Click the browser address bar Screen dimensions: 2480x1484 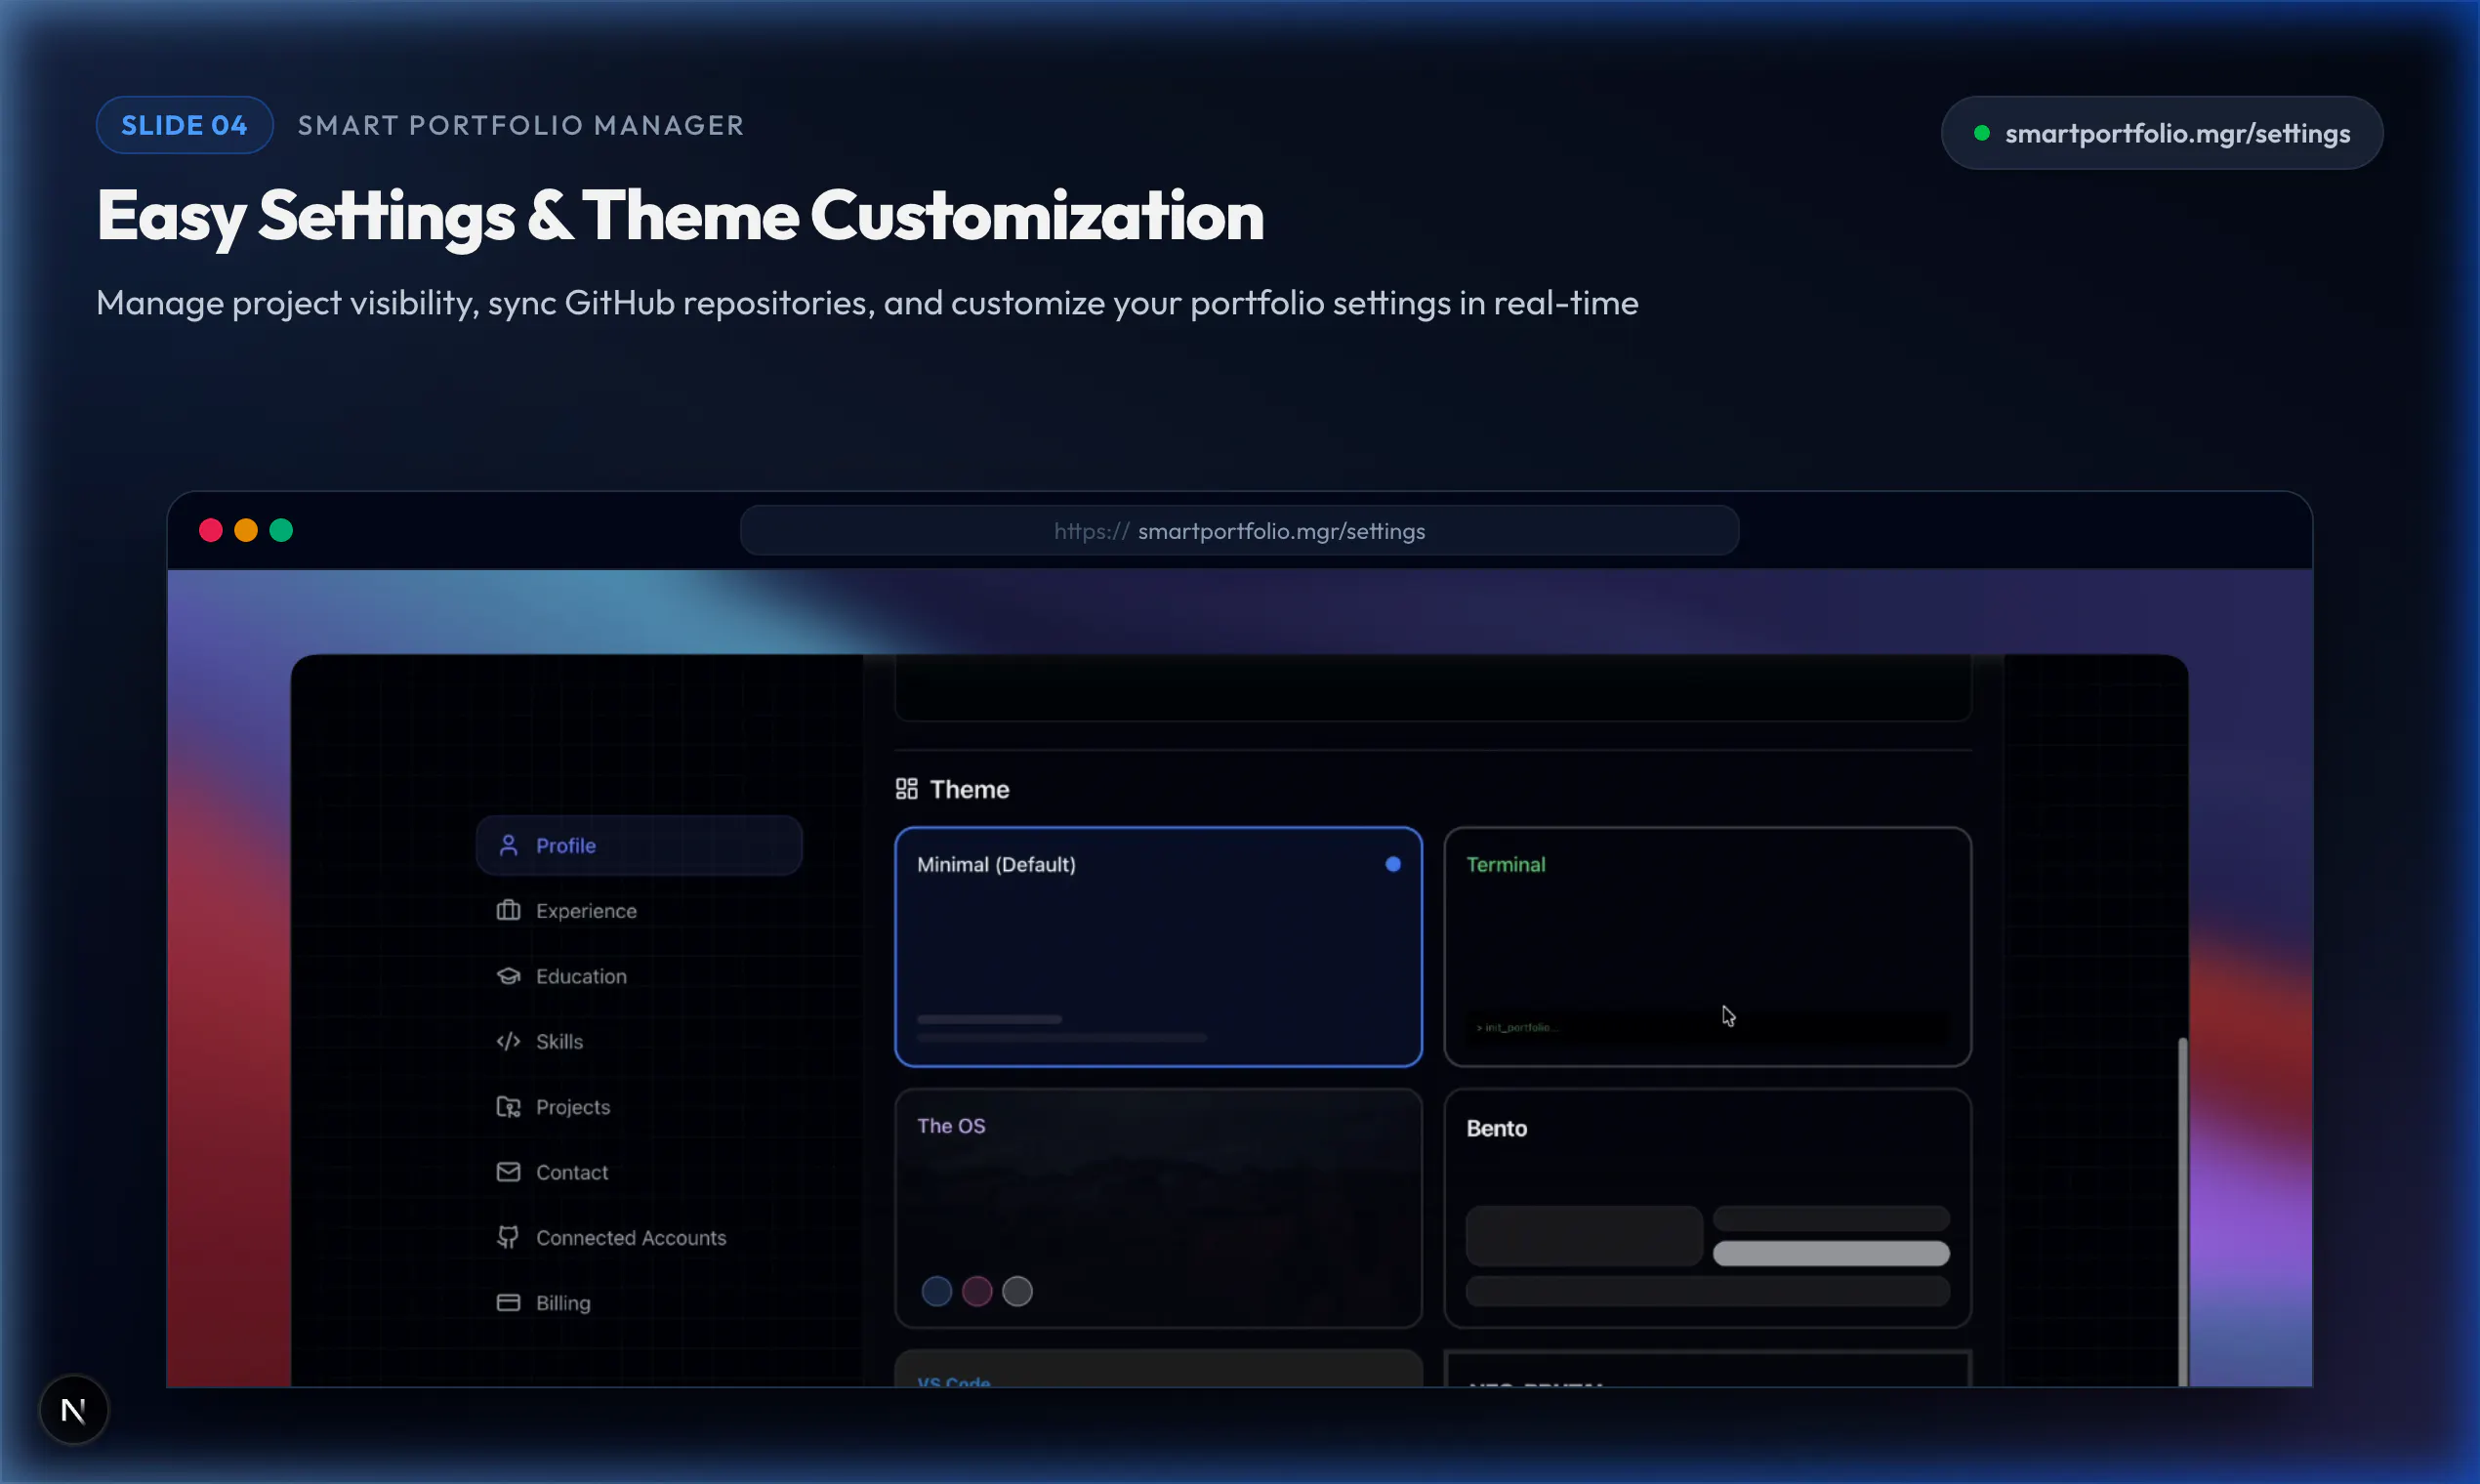tap(1239, 531)
